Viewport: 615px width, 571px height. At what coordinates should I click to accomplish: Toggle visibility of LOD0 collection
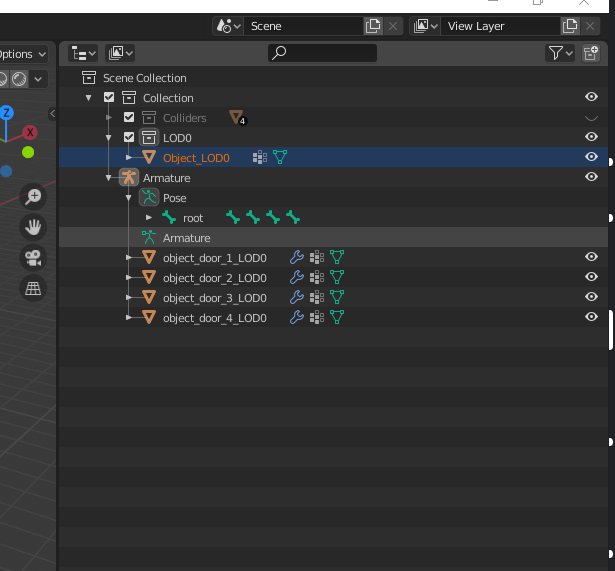click(591, 137)
